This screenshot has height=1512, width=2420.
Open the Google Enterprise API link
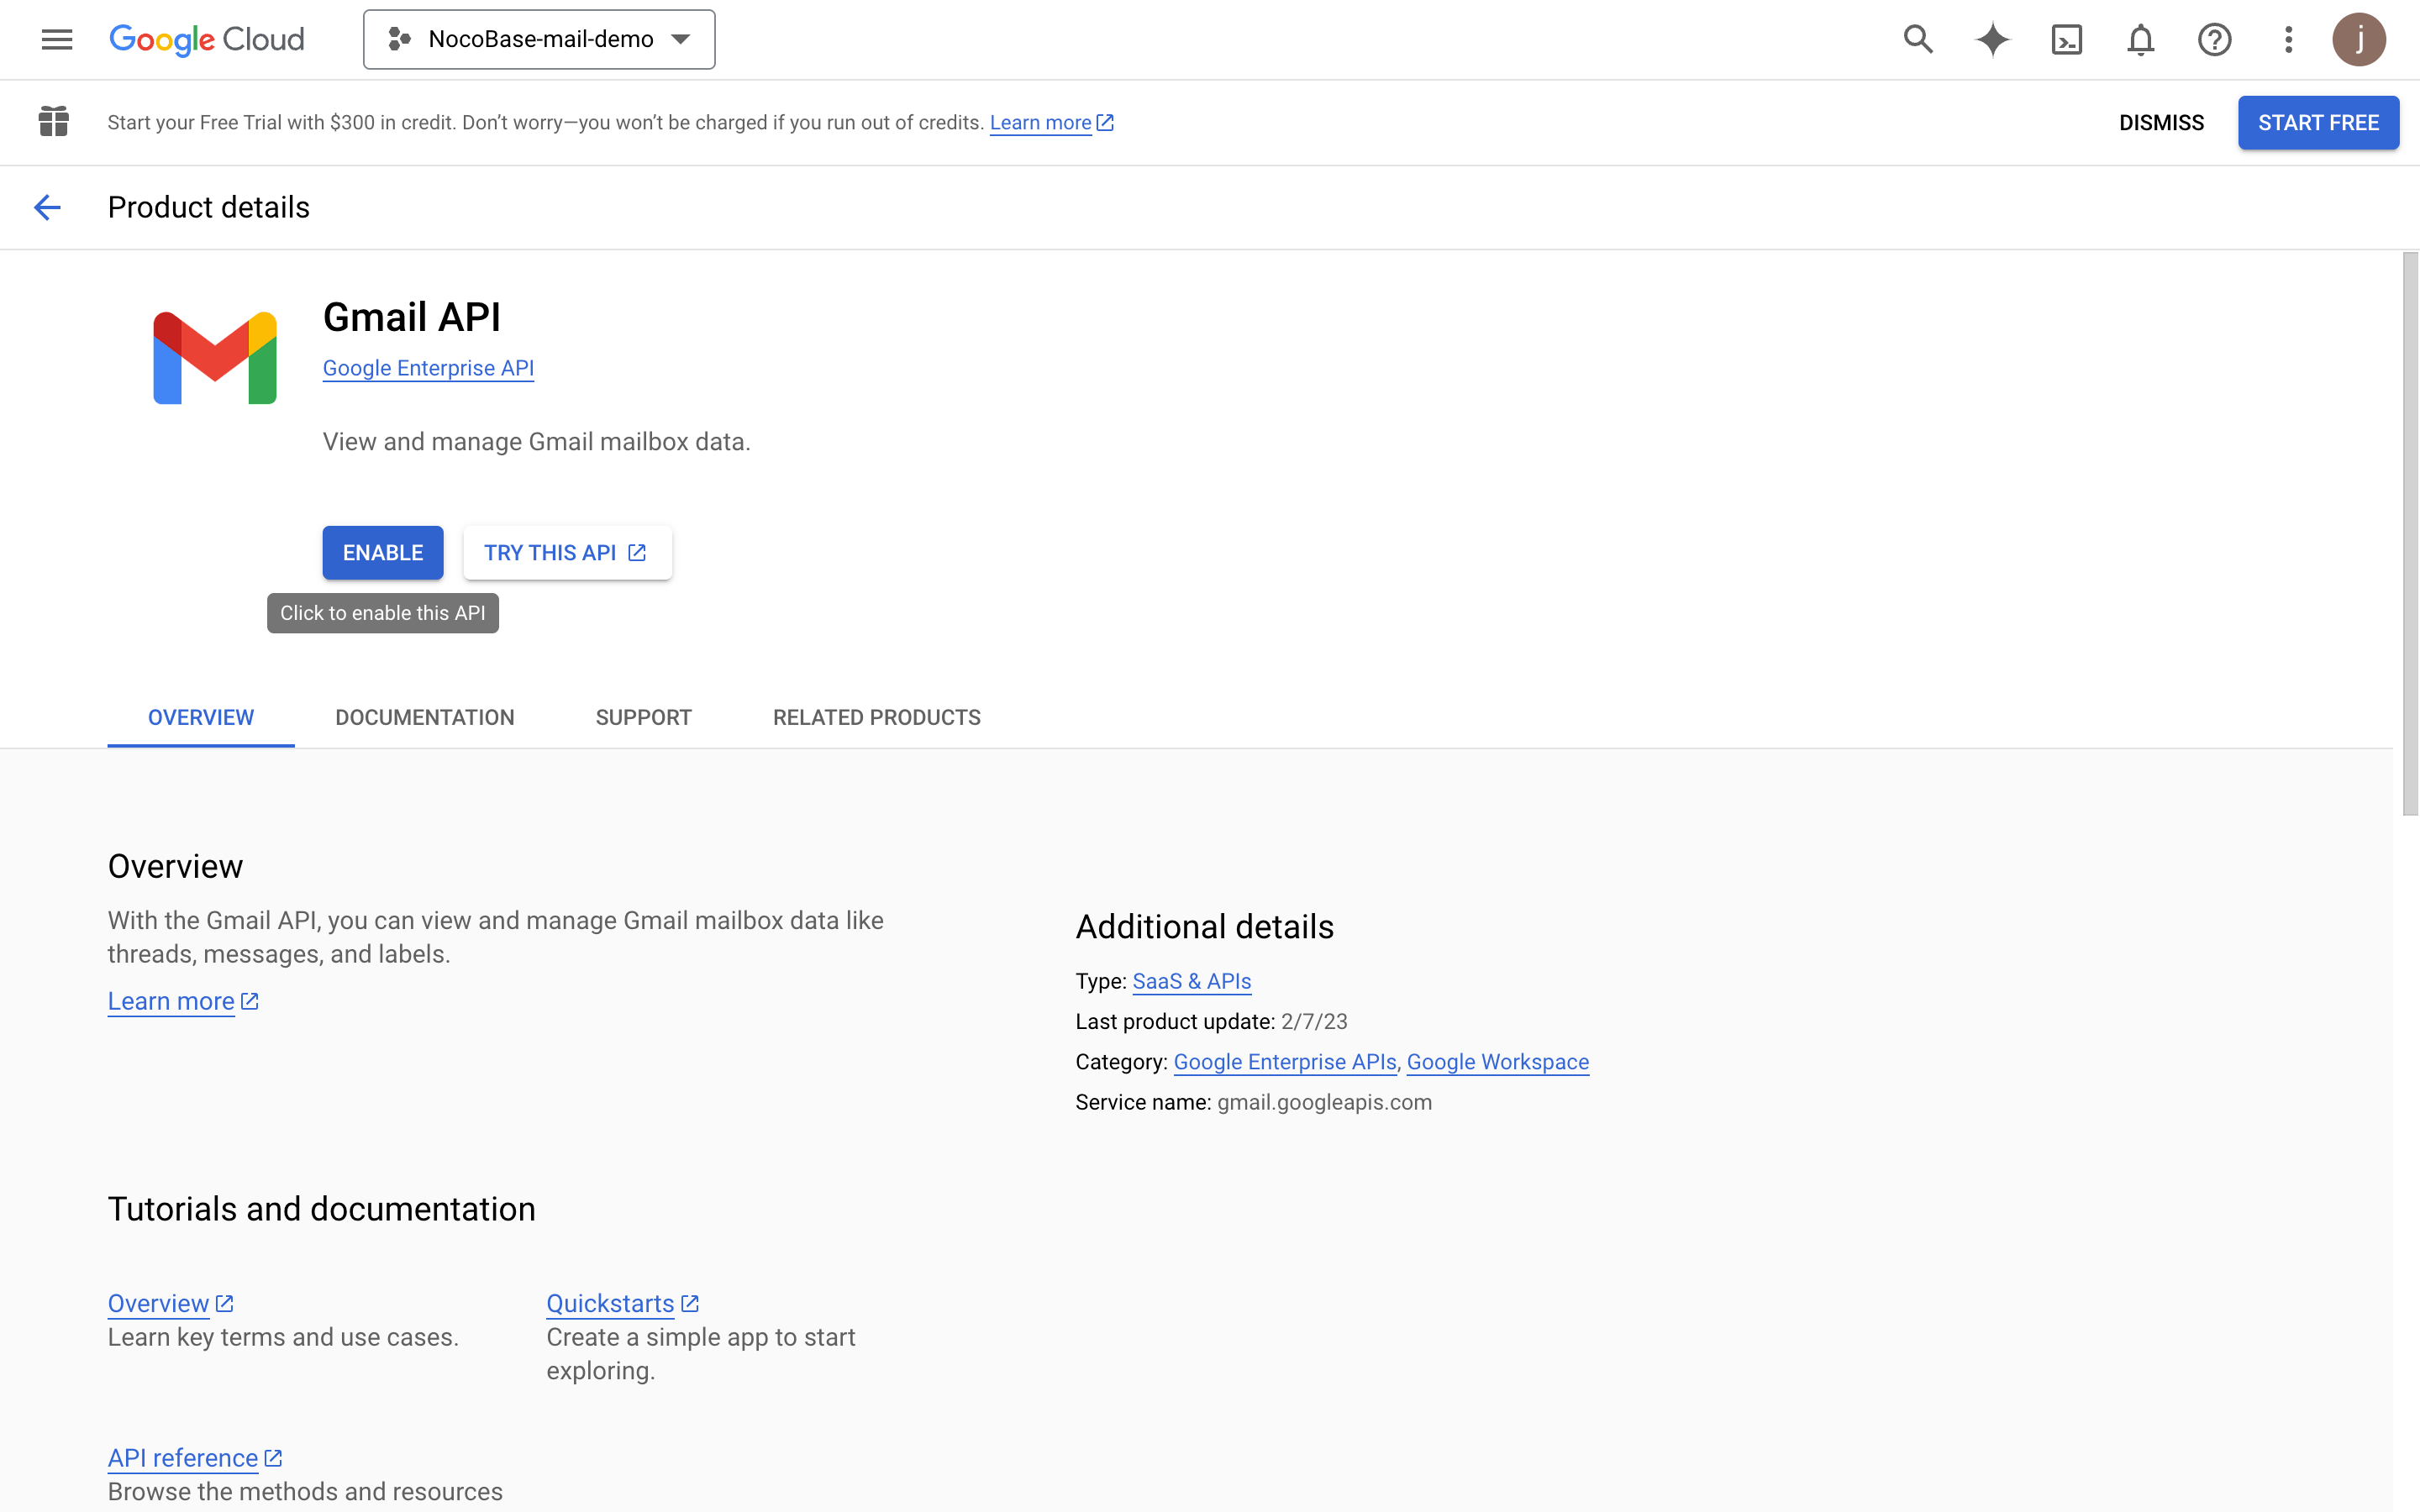point(428,368)
